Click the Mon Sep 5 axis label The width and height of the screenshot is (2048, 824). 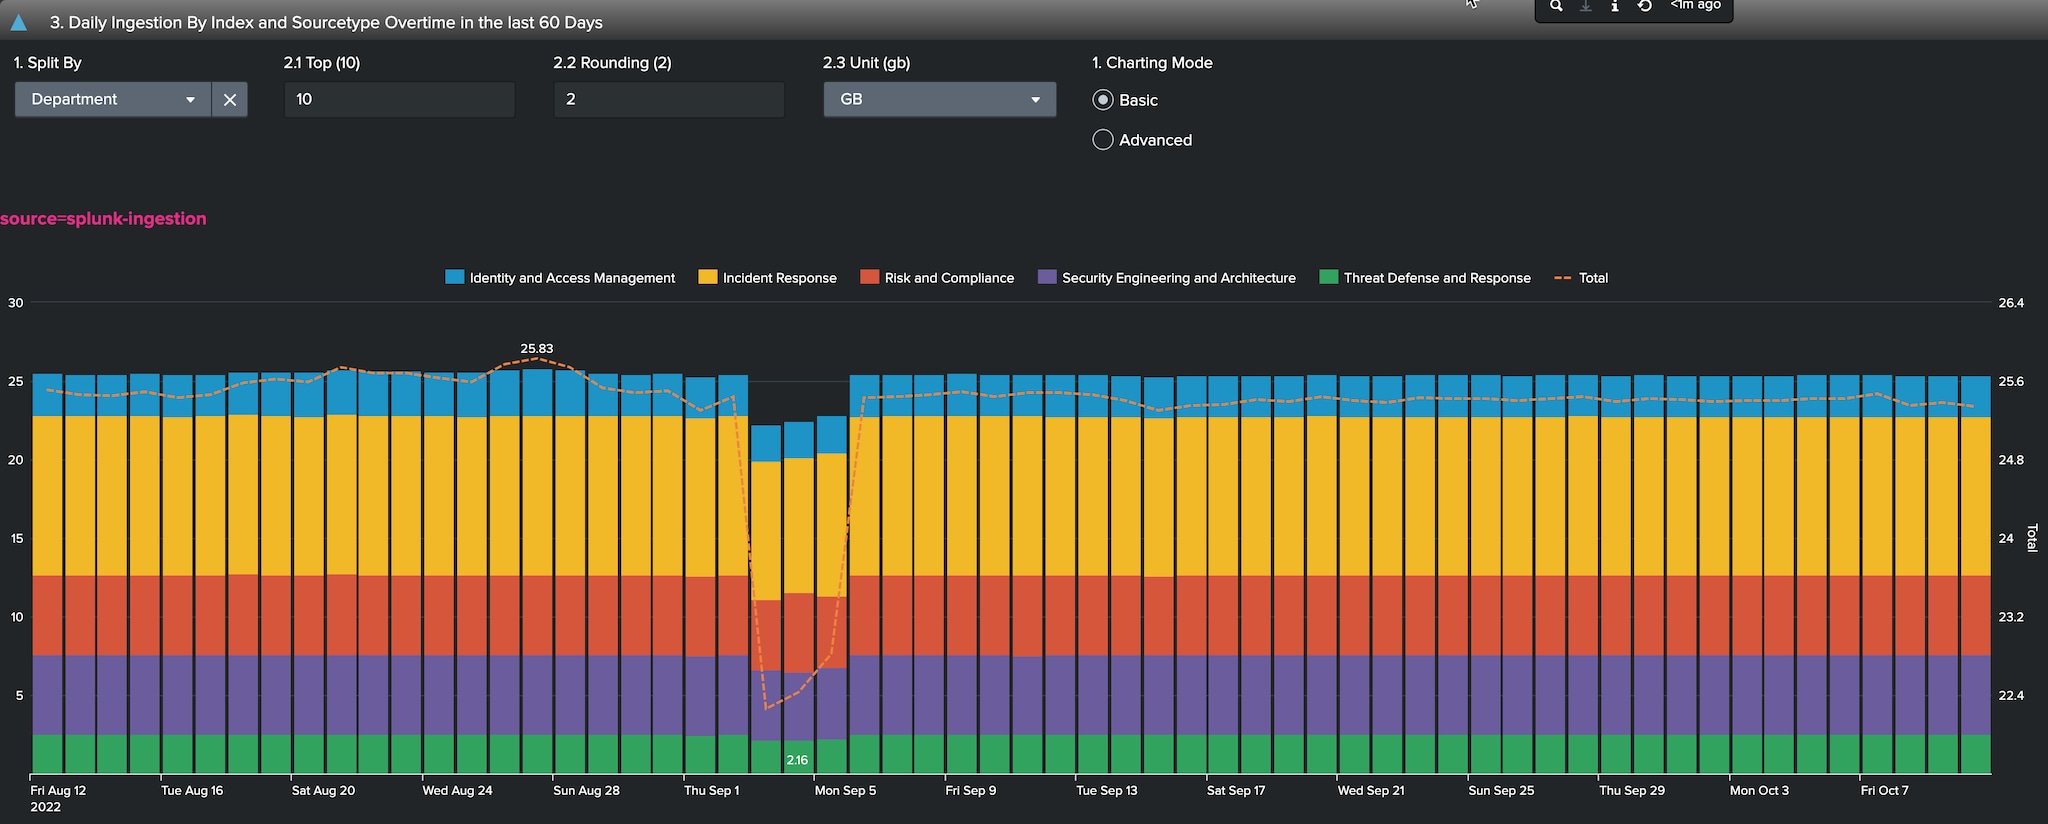pyautogui.click(x=845, y=790)
